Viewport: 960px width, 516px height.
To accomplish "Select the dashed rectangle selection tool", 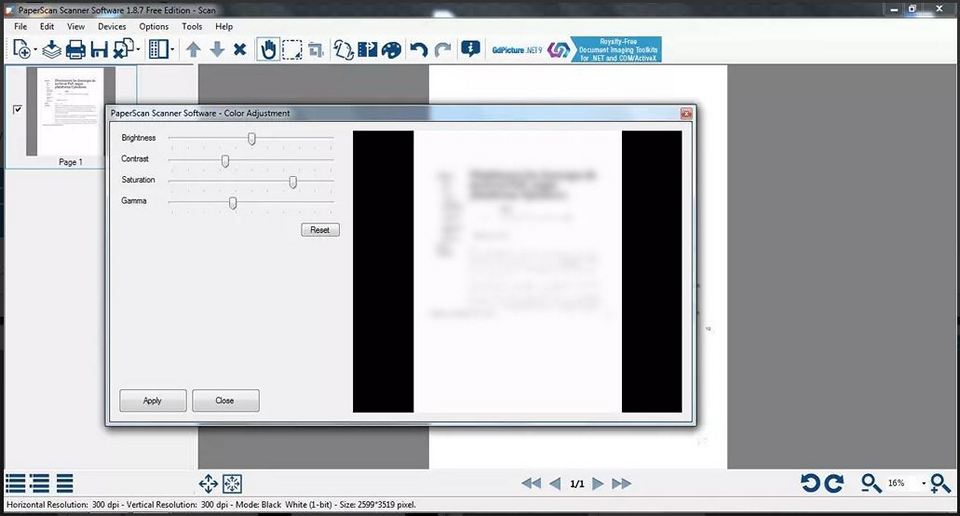I will pyautogui.click(x=292, y=50).
